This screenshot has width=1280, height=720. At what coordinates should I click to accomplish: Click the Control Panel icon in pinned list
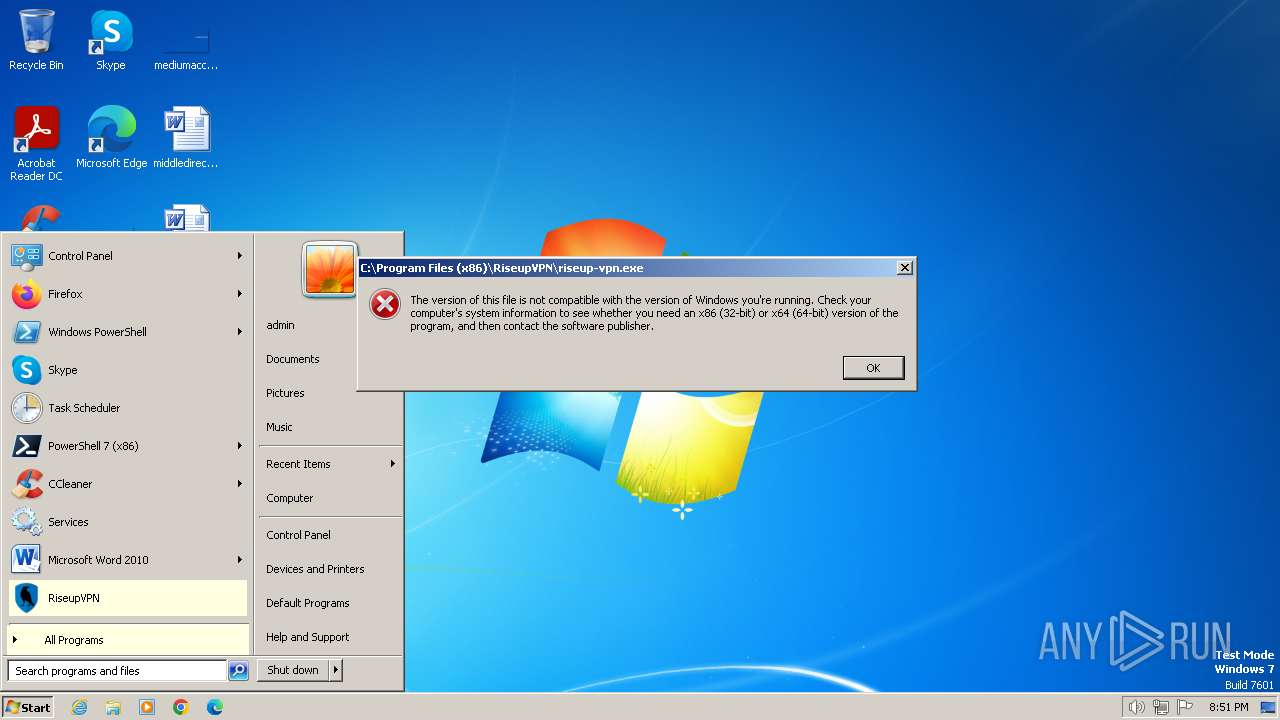(26, 256)
